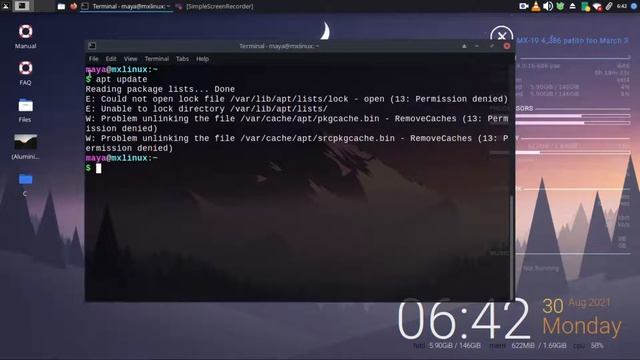Image resolution: width=640 pixels, height=360 pixels.
Task: Click the VLC cone tray icon
Action: 536,6
